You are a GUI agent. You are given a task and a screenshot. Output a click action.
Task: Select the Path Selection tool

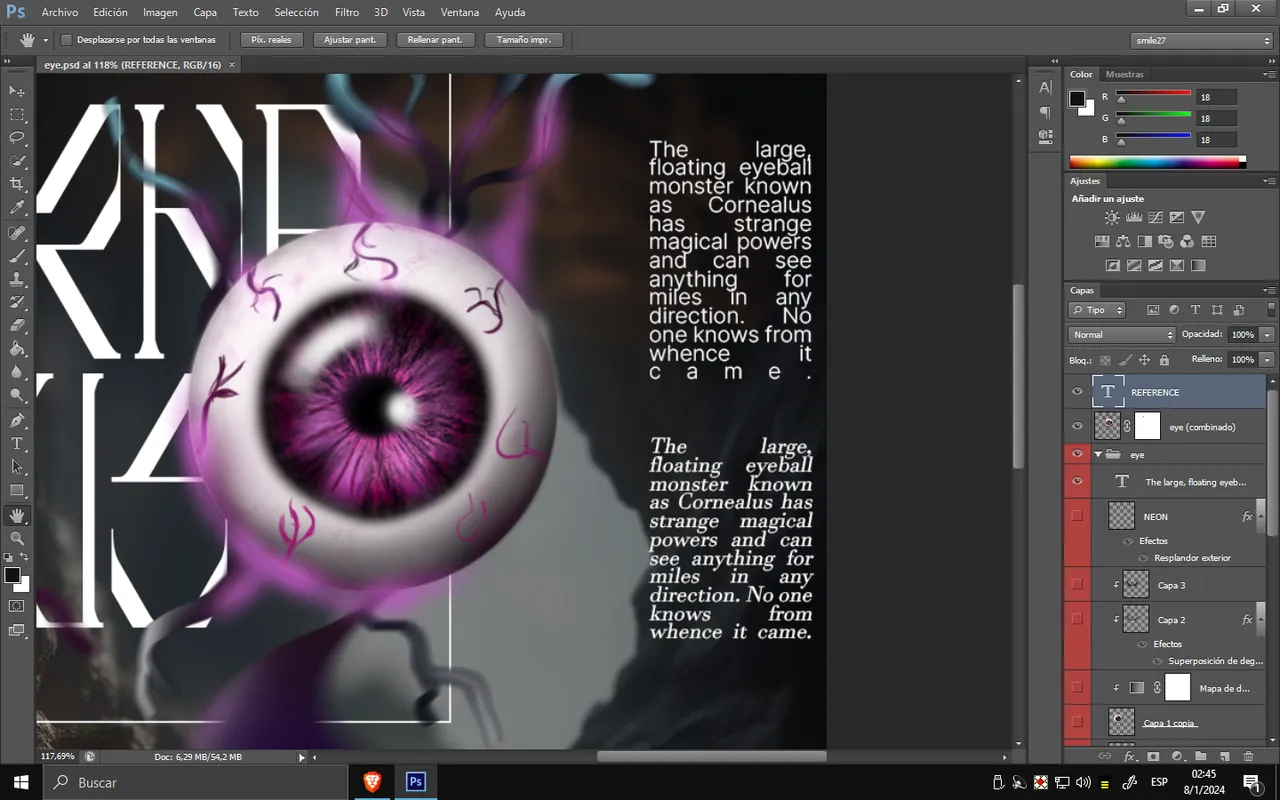tap(17, 467)
